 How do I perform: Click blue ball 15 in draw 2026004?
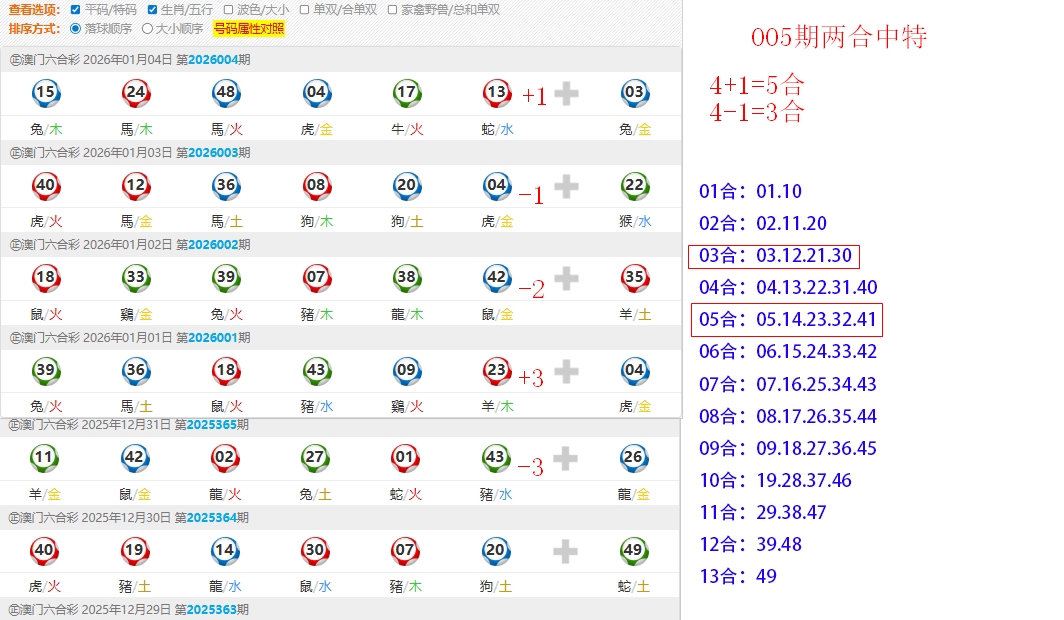(x=45, y=94)
